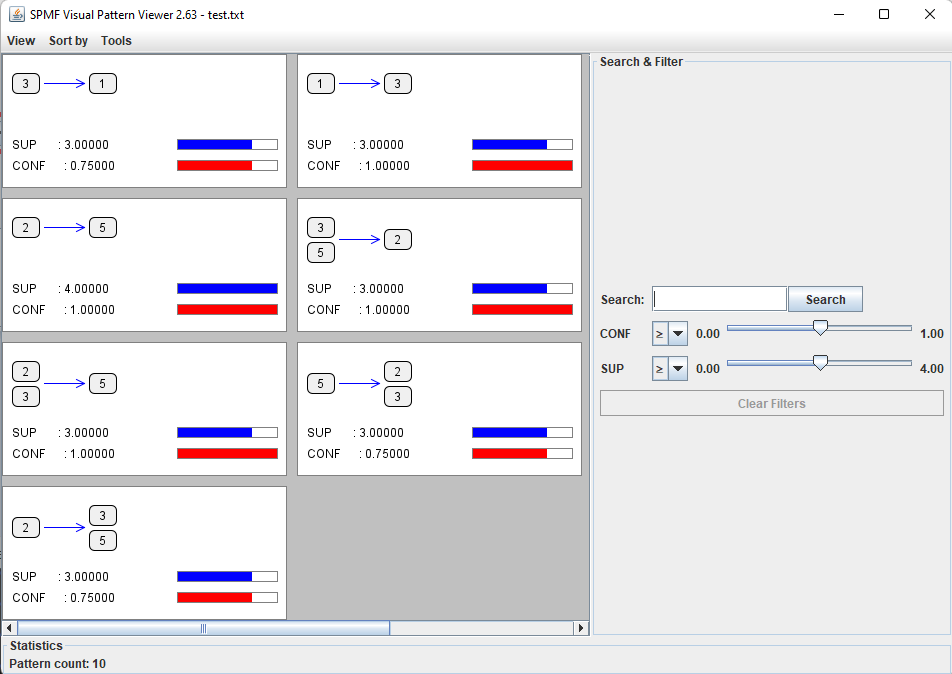Image resolution: width=952 pixels, height=674 pixels.
Task: Click the Search button
Action: click(825, 299)
